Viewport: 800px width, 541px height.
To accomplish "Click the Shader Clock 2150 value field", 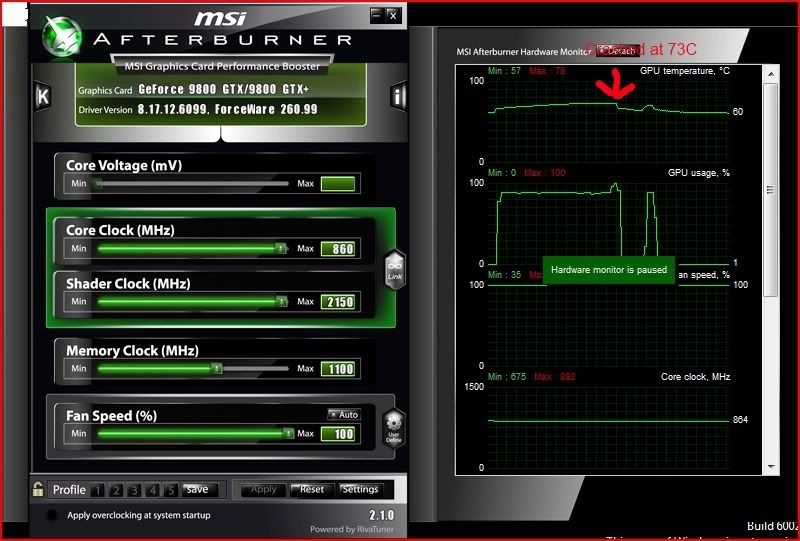I will click(338, 302).
